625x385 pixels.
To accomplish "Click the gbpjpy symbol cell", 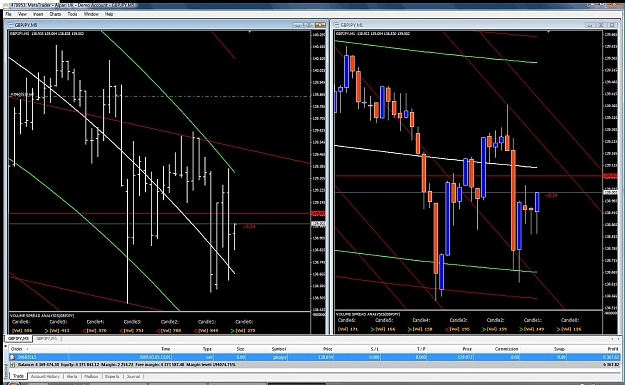I will [279, 357].
